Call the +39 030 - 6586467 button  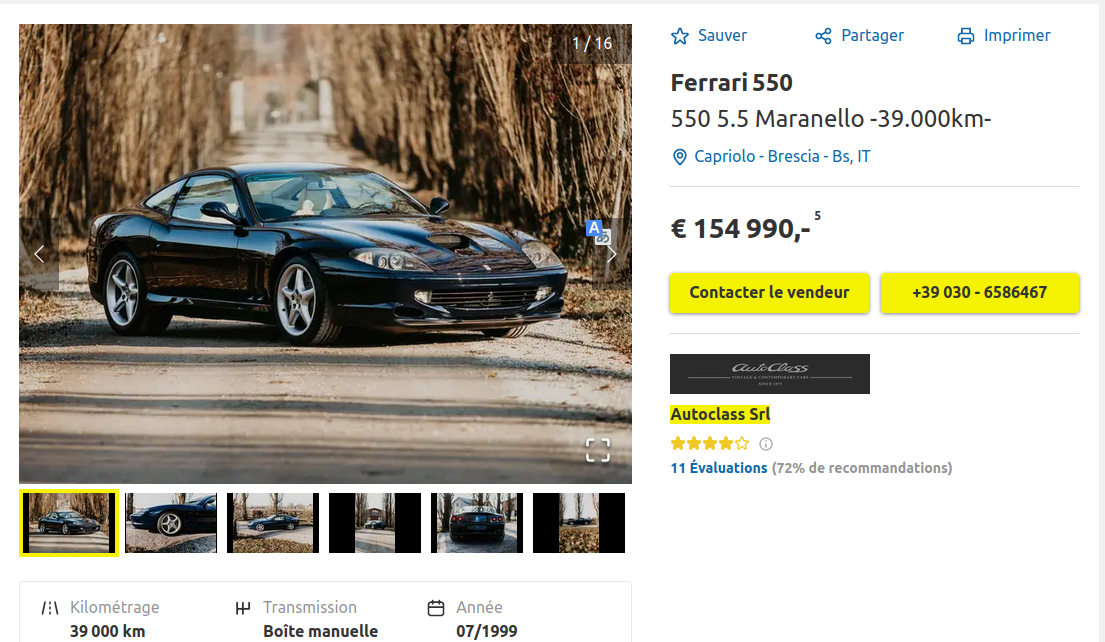pyautogui.click(x=980, y=292)
